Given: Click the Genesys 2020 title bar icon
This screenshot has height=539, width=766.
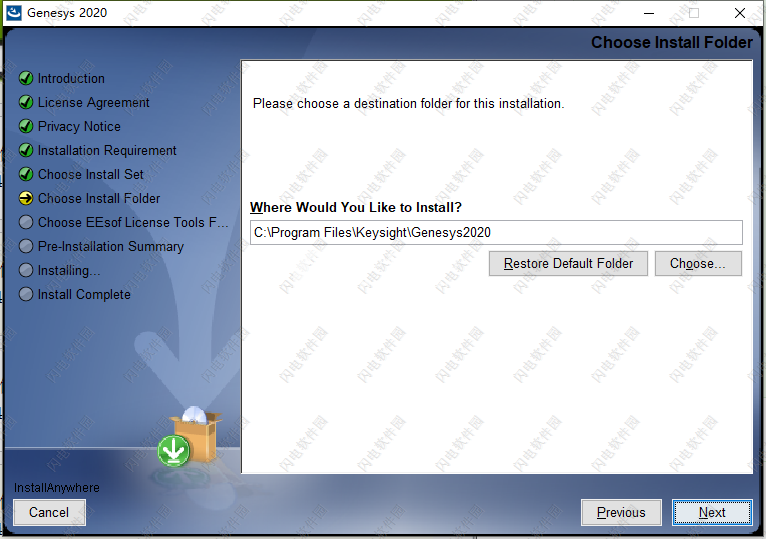Looking at the screenshot, I should 14,13.
